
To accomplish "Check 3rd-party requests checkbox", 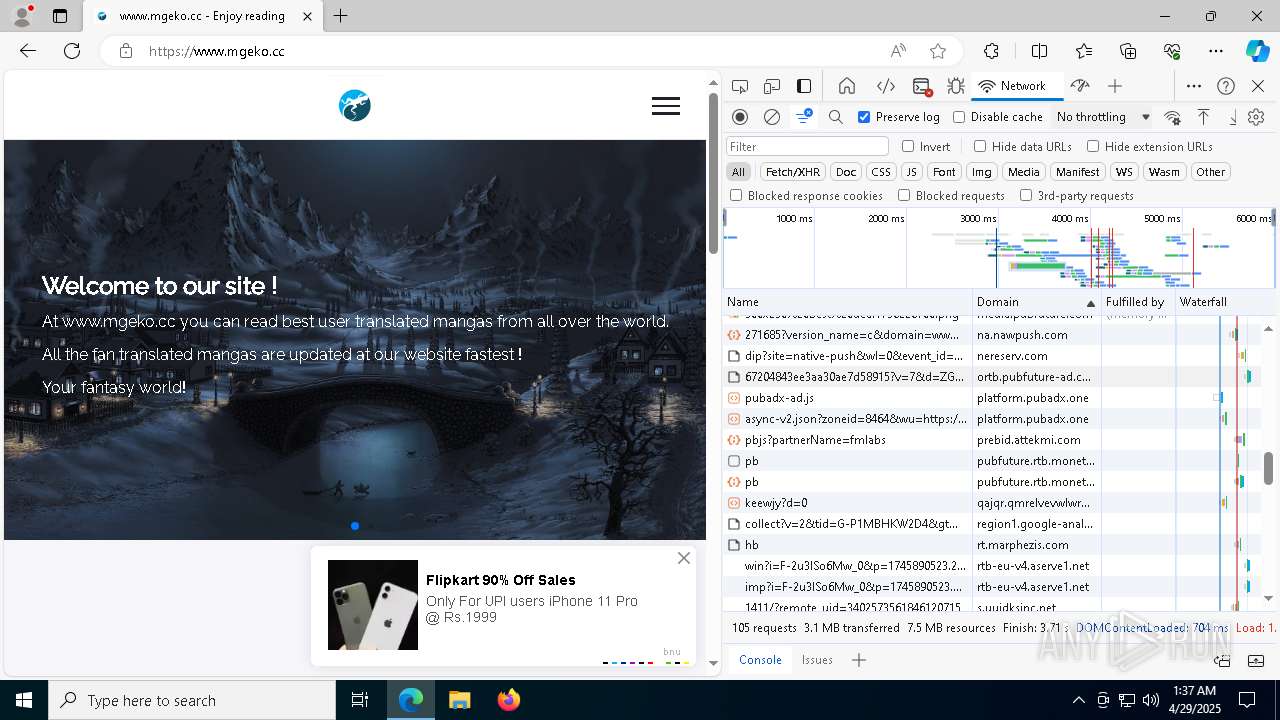I will coord(1026,196).
